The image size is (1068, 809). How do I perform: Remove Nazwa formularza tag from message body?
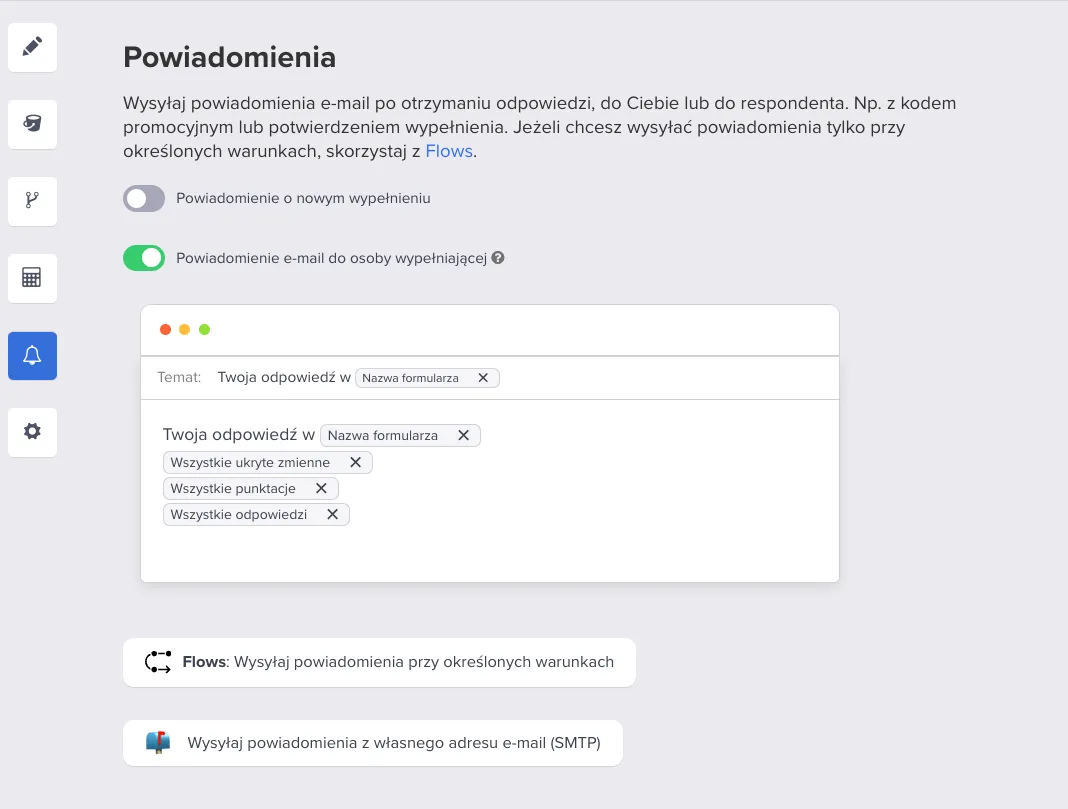click(463, 435)
